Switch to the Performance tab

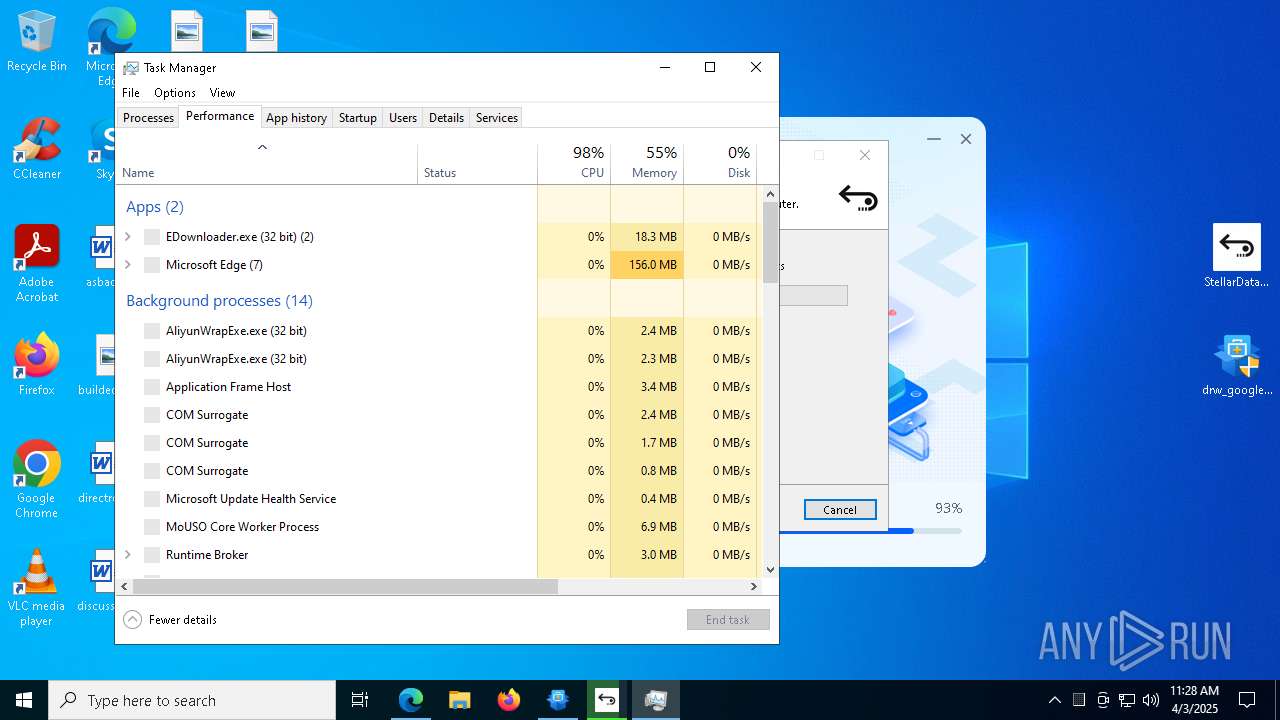(220, 116)
